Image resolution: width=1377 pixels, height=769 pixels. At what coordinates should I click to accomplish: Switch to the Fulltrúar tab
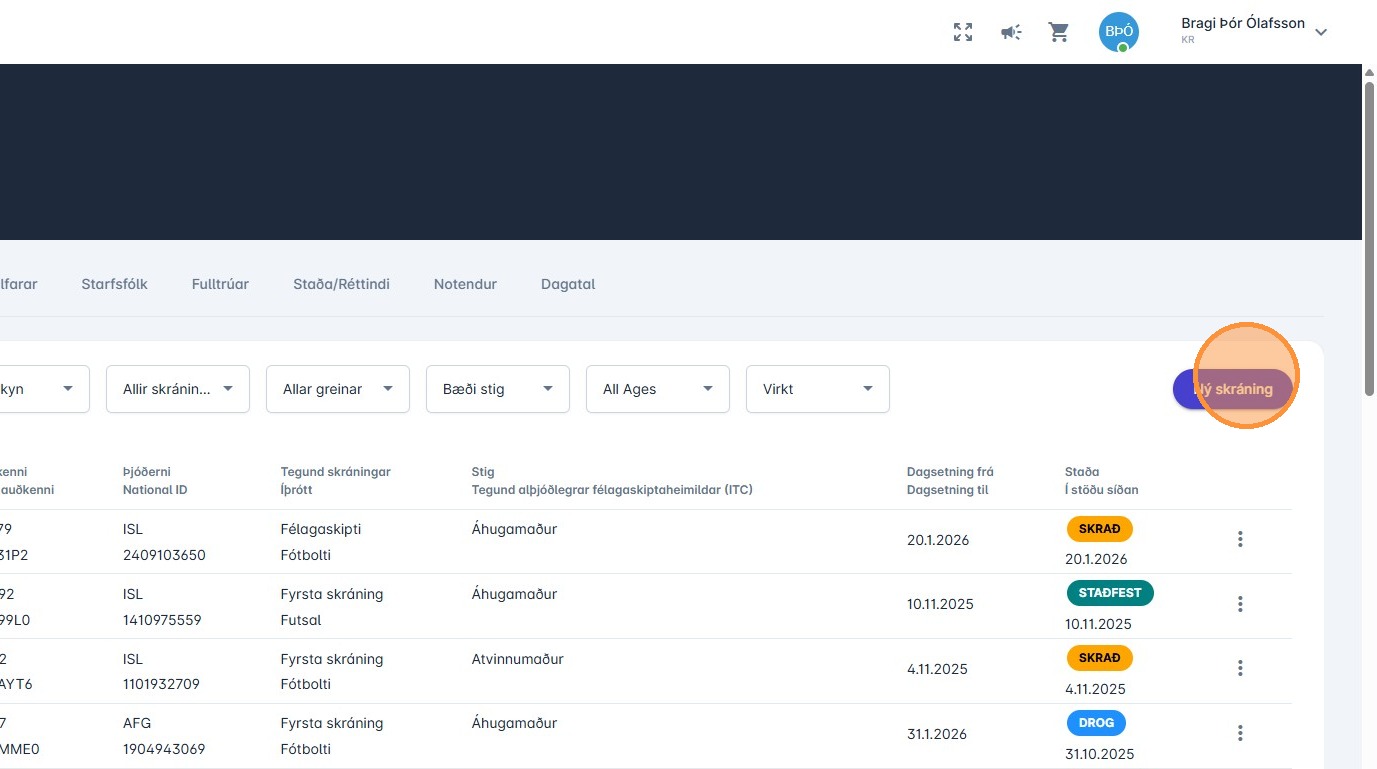click(220, 284)
